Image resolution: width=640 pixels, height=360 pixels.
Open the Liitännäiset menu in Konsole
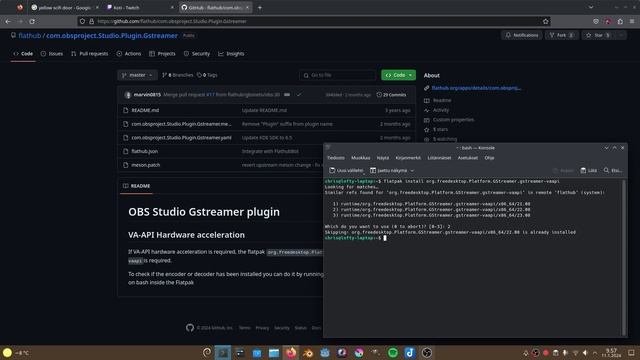coord(439,158)
